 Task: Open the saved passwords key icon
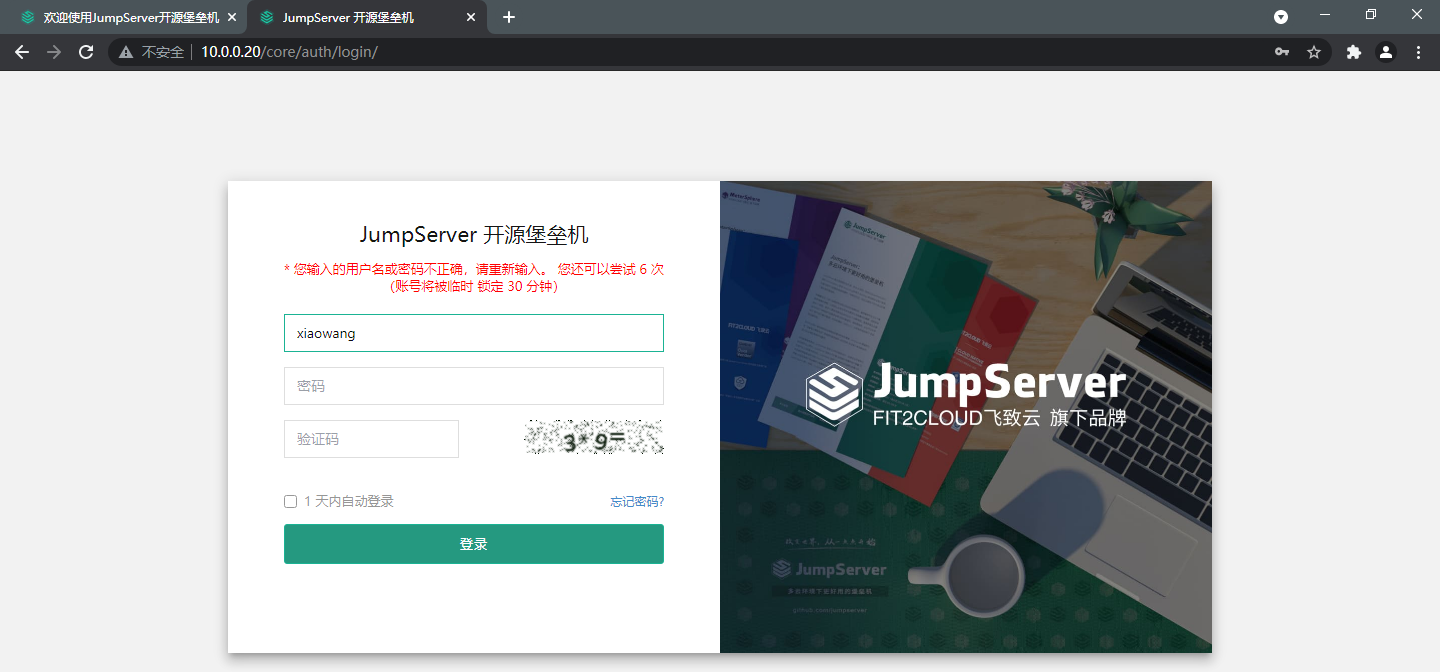click(1282, 52)
